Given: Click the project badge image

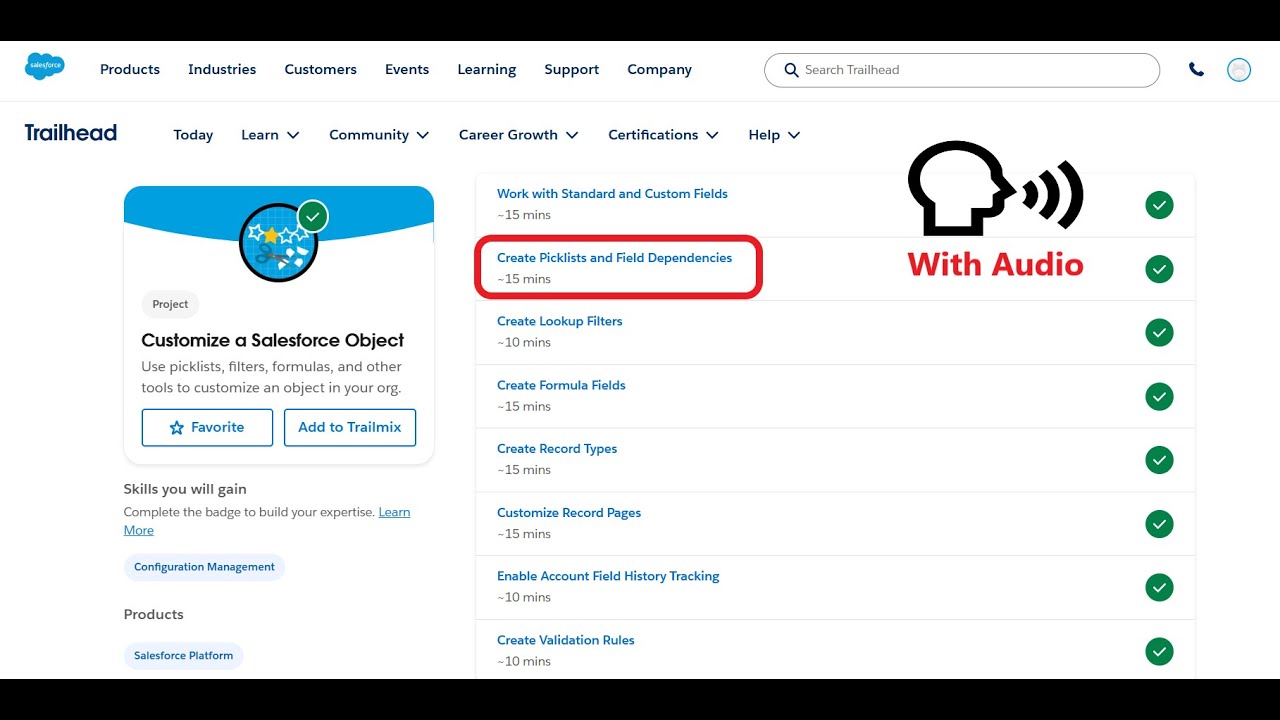Looking at the screenshot, I should pos(278,243).
